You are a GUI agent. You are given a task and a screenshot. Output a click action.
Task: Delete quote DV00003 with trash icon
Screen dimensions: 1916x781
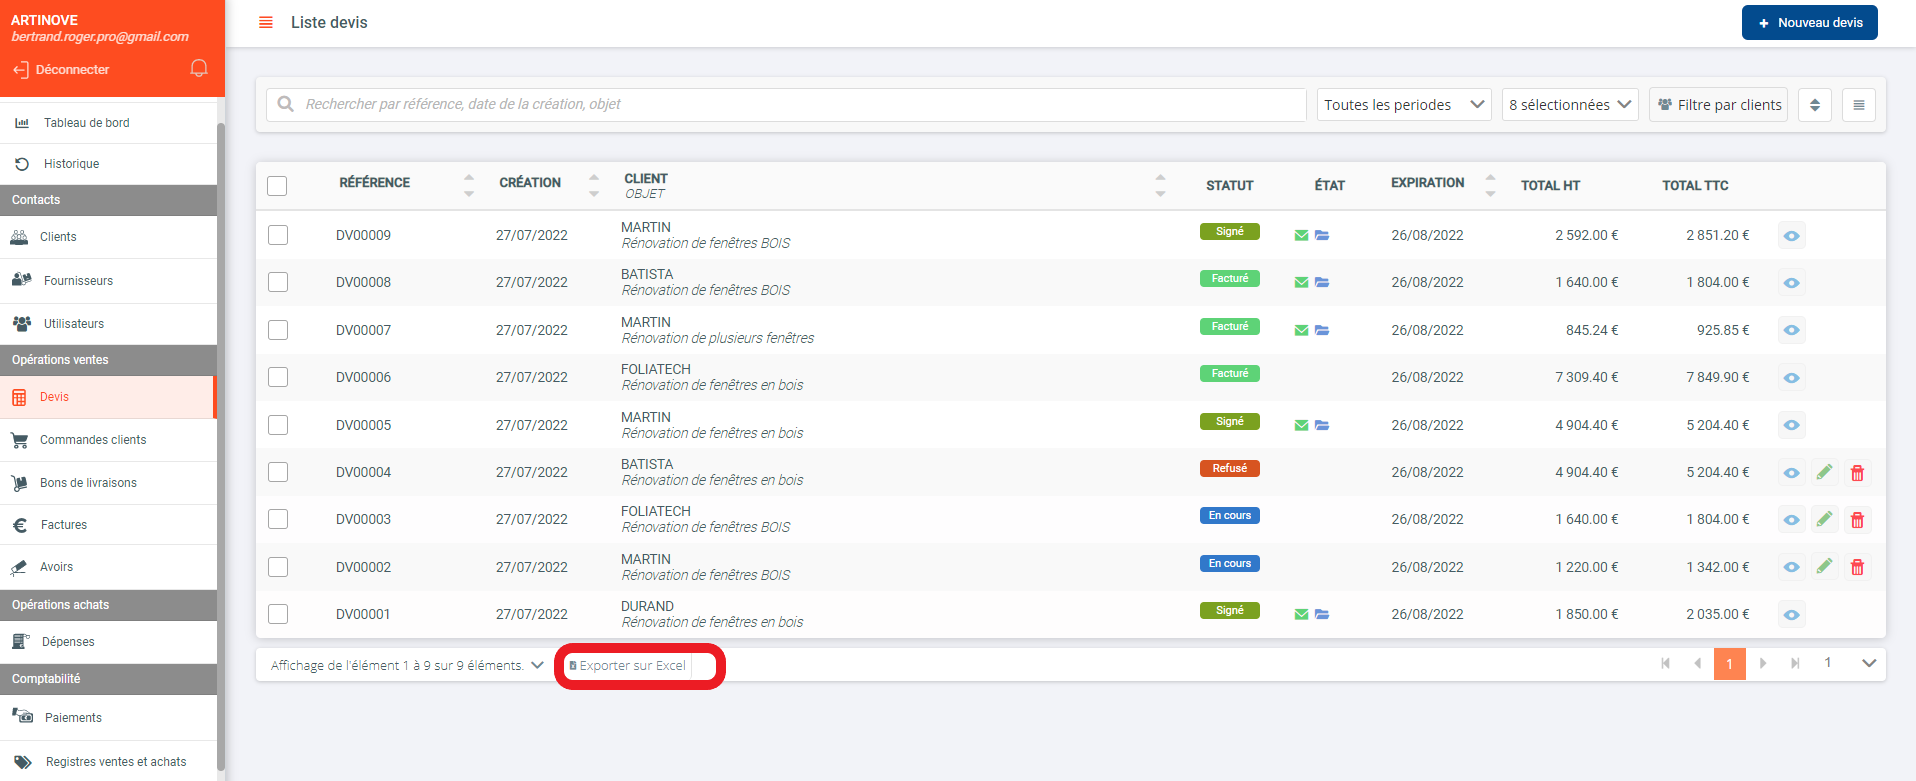pyautogui.click(x=1857, y=520)
